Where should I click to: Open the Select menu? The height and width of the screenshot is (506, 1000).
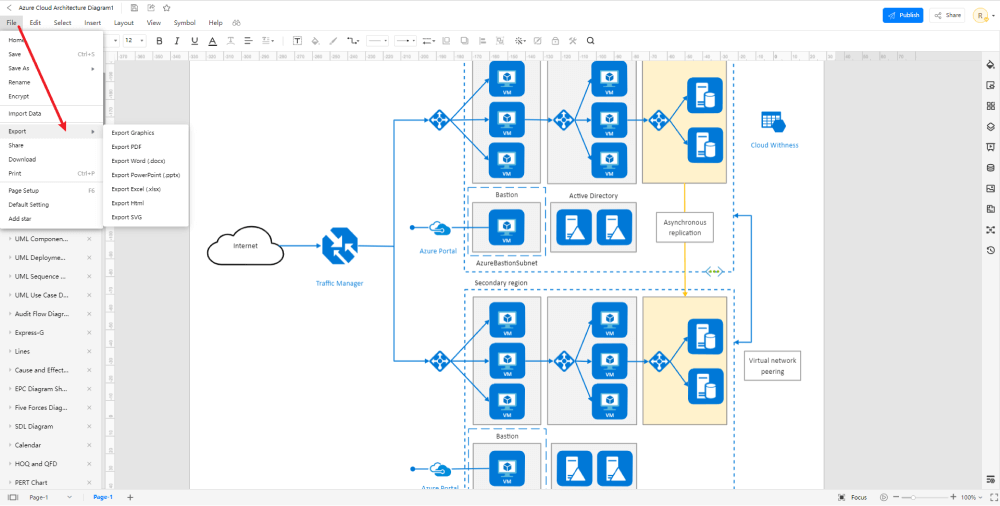(62, 22)
